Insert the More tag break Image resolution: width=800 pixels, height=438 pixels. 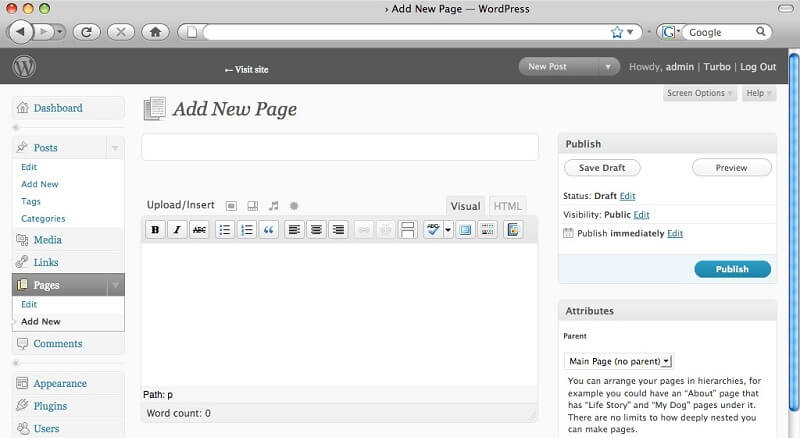point(407,230)
